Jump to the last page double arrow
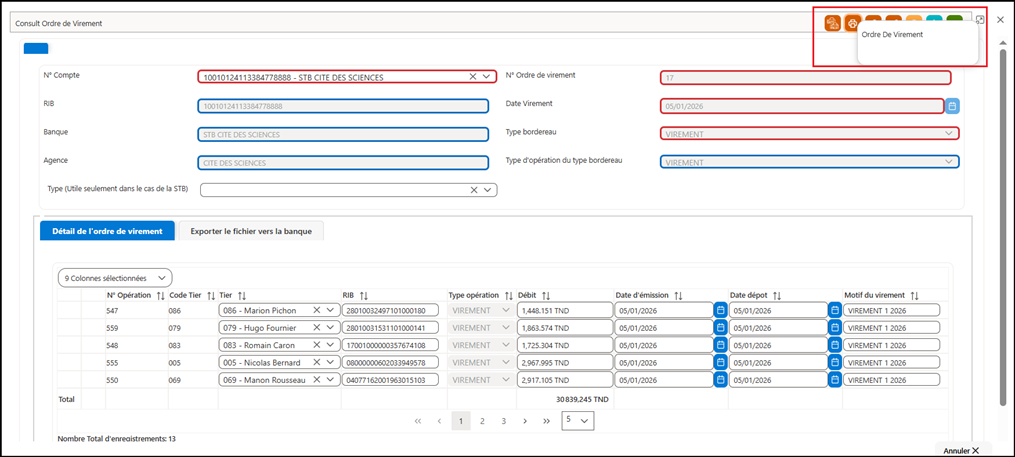 (x=546, y=421)
